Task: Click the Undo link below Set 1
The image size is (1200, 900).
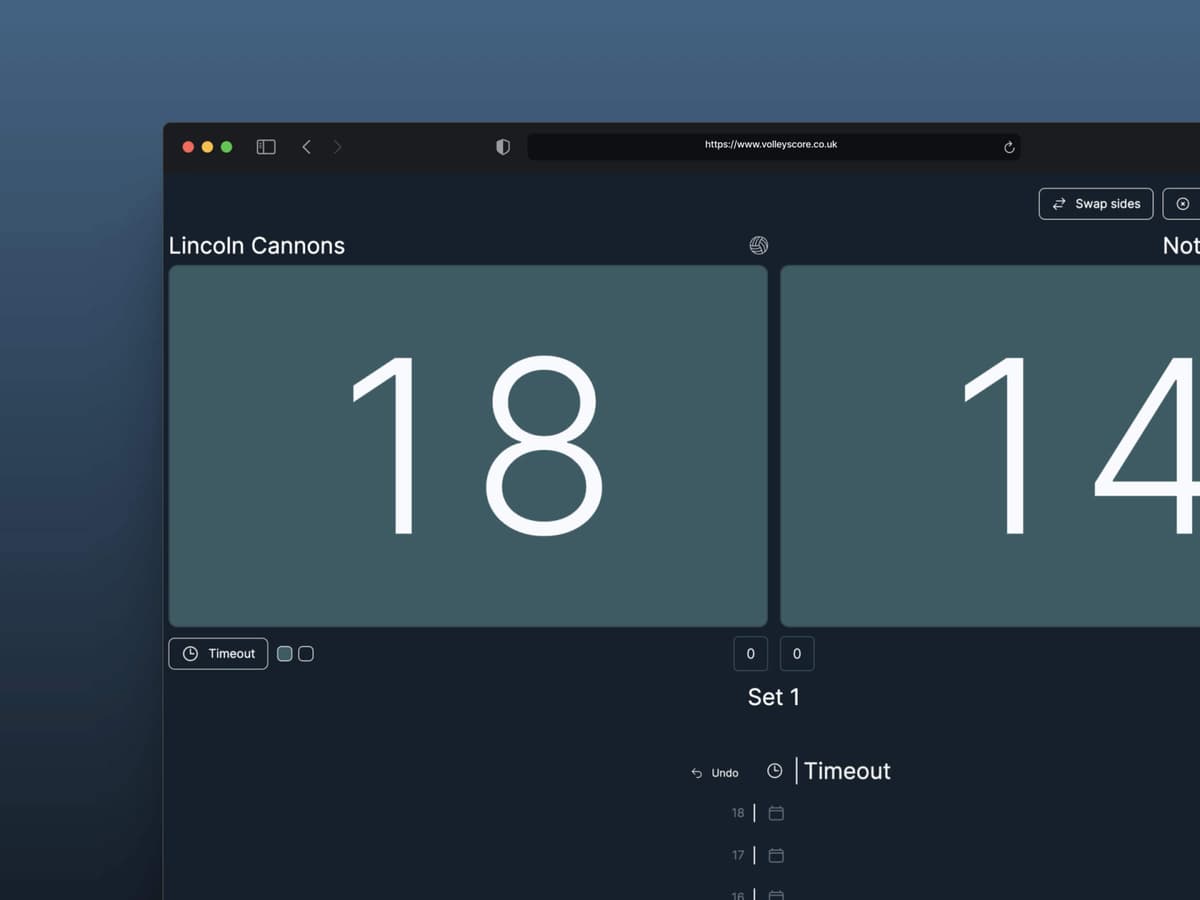Action: pos(724,772)
